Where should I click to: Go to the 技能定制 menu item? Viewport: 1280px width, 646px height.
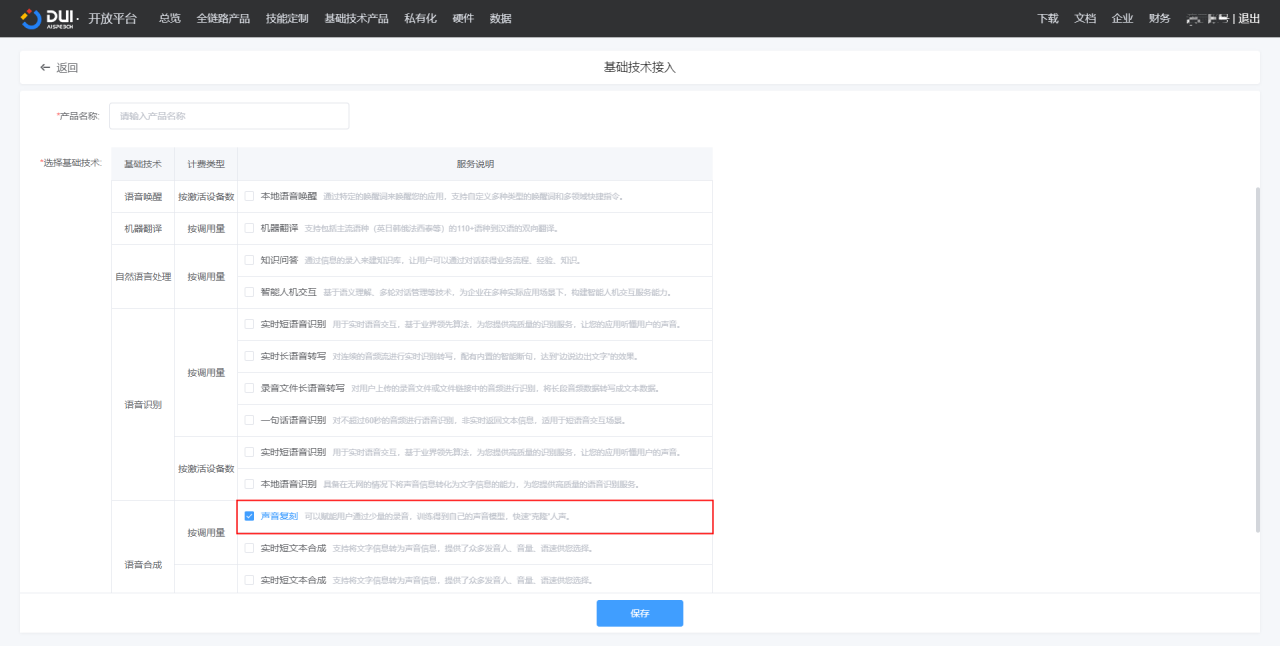[x=287, y=18]
